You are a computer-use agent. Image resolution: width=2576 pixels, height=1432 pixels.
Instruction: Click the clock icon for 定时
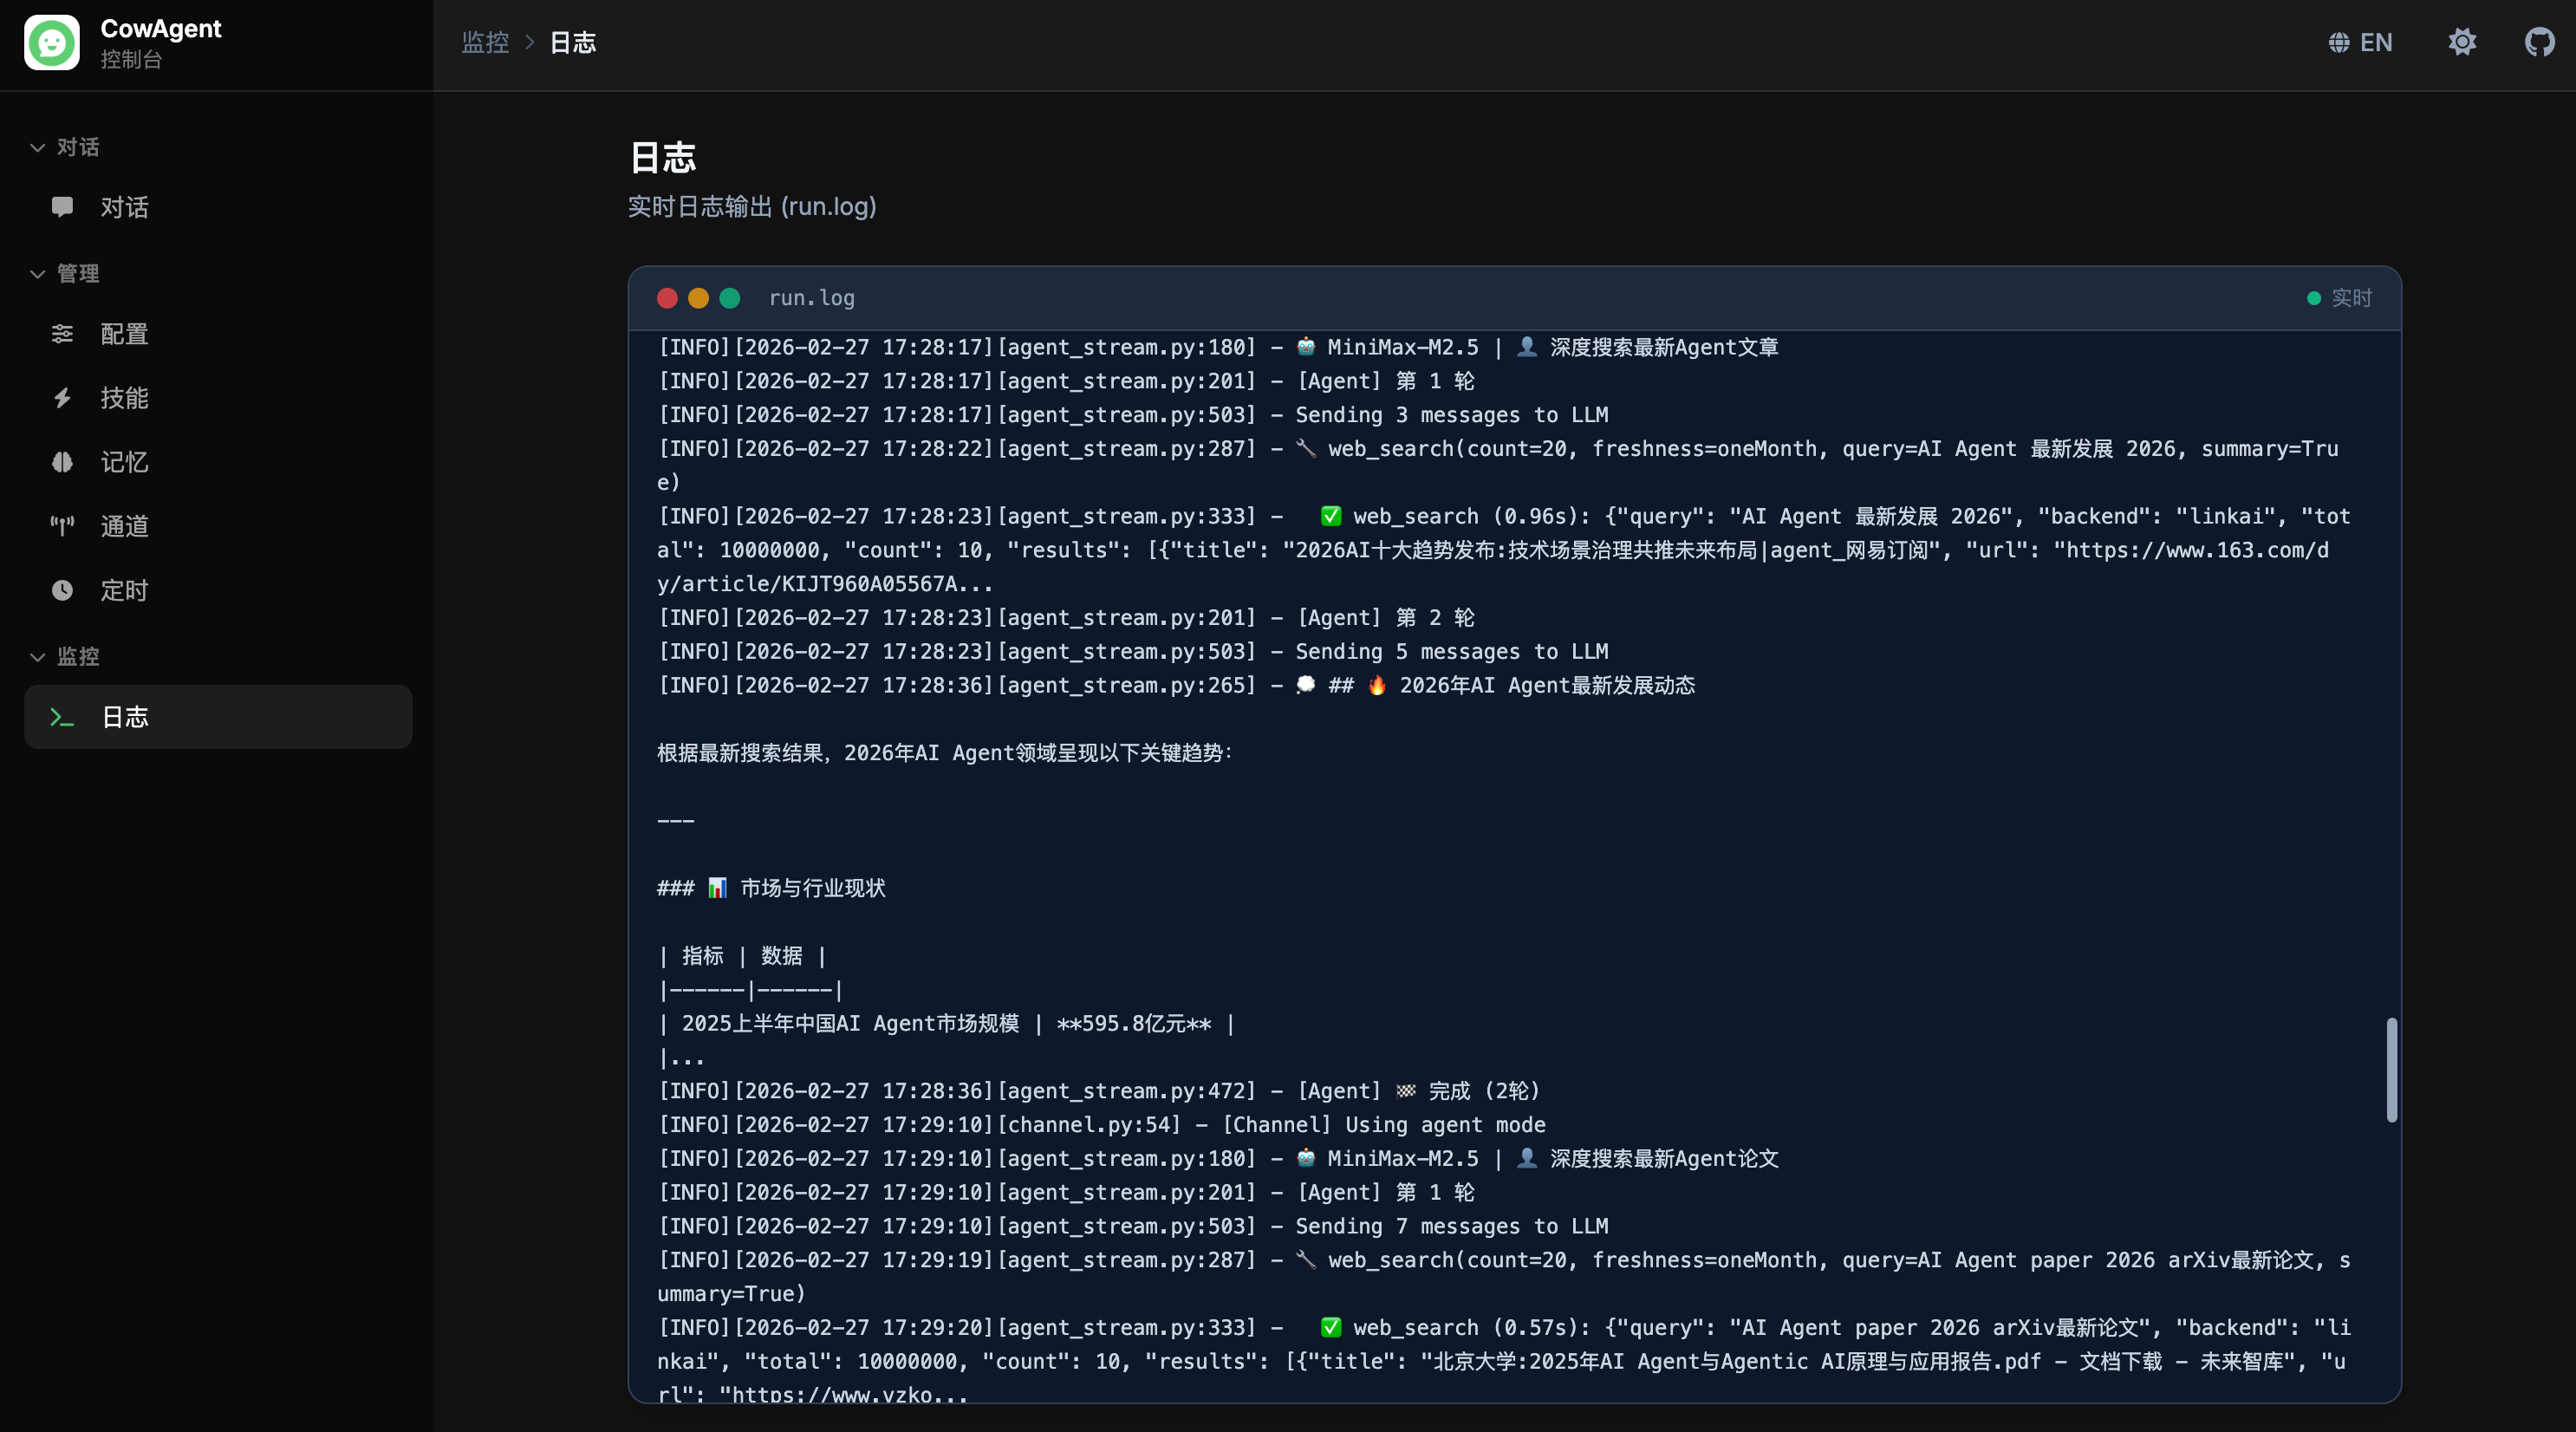pyautogui.click(x=62, y=590)
